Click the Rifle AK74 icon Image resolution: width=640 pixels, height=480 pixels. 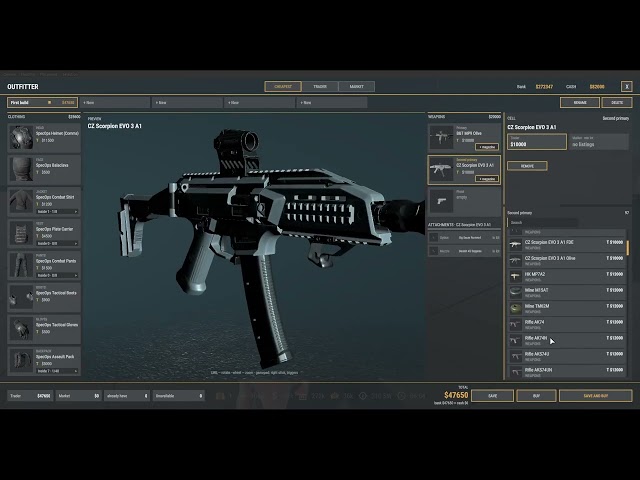[516, 324]
